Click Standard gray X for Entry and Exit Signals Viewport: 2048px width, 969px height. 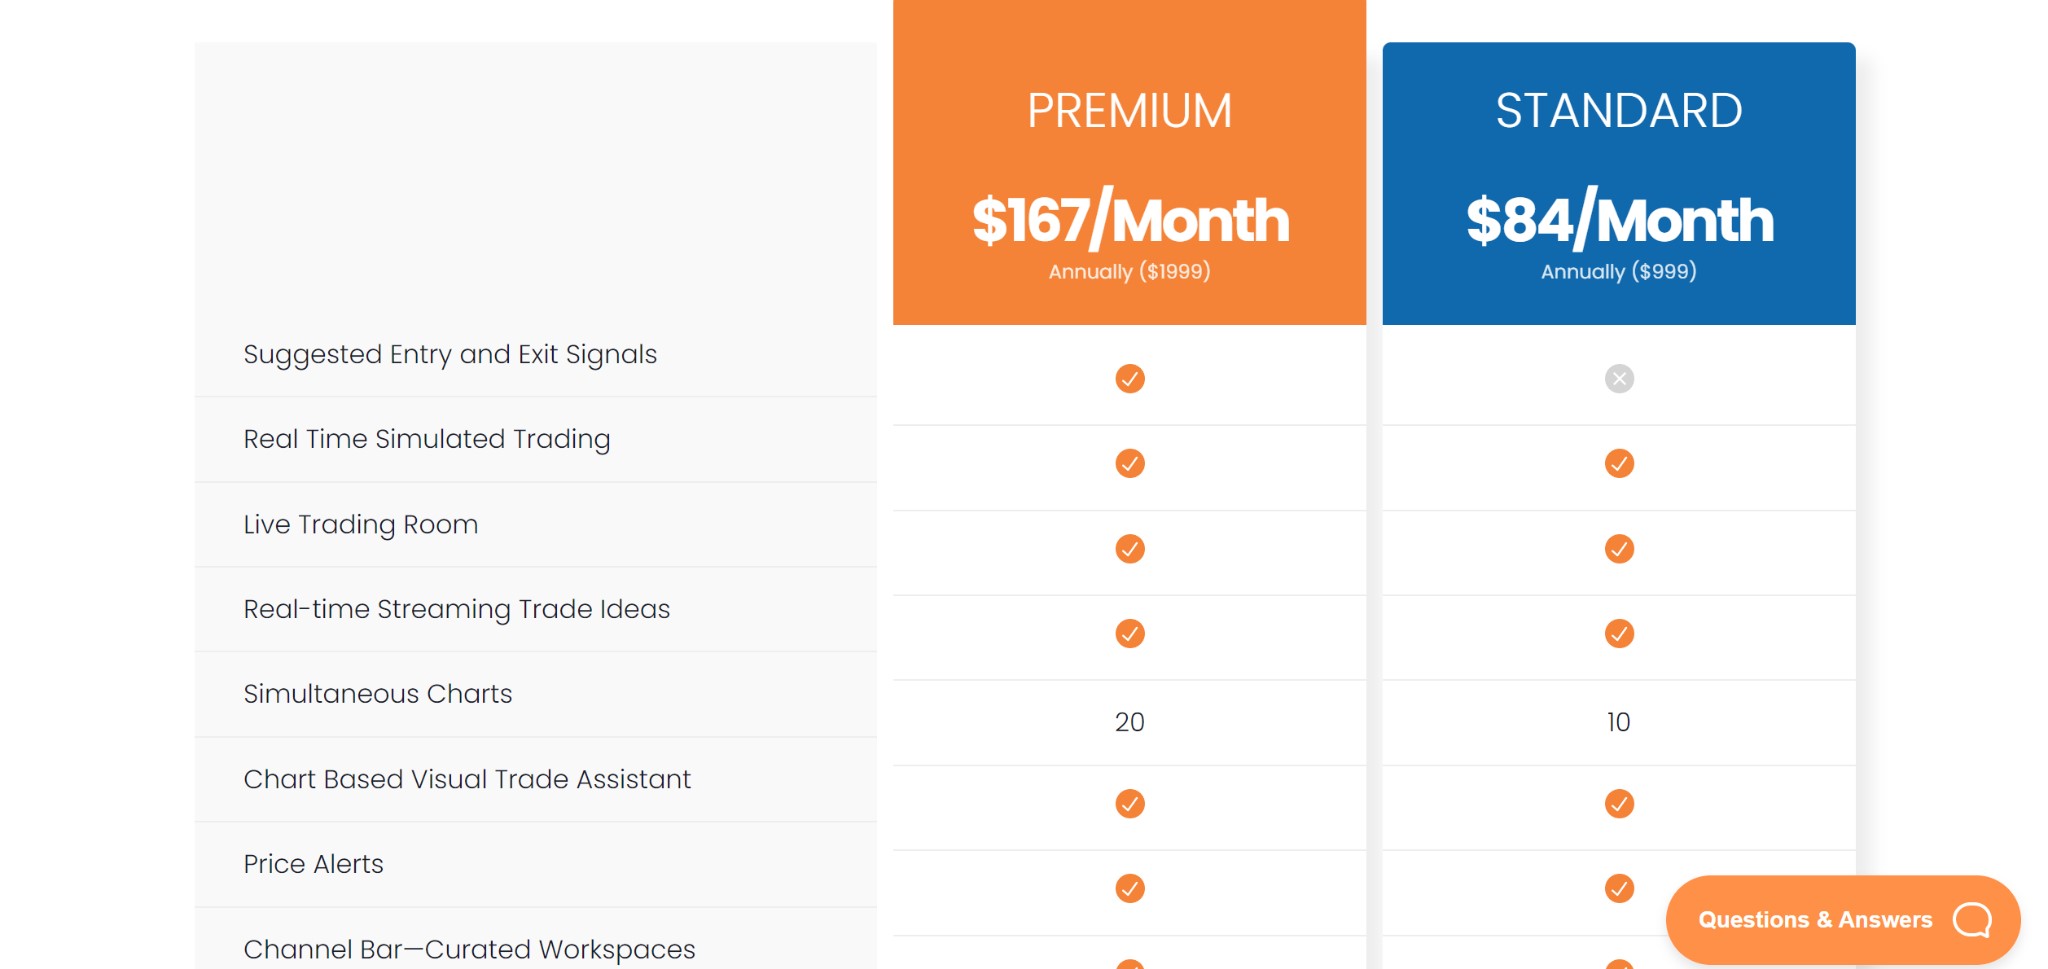[x=1618, y=379]
